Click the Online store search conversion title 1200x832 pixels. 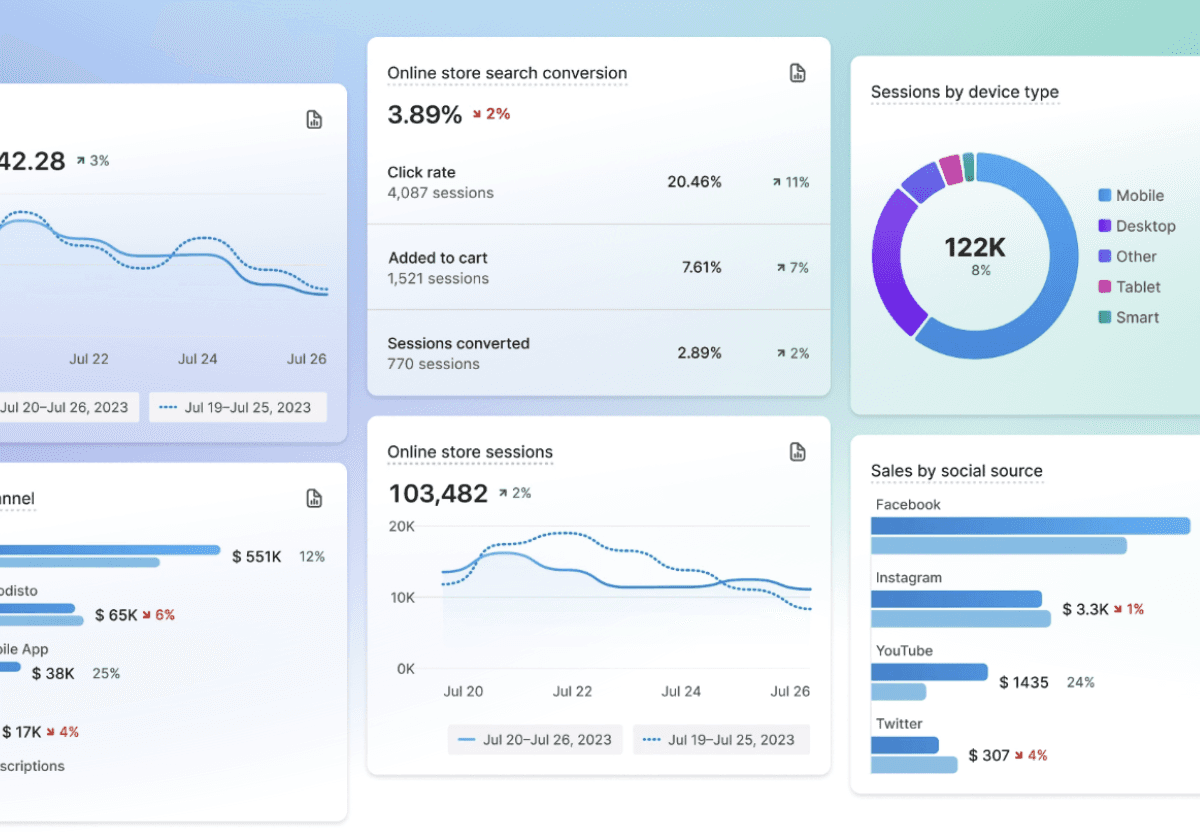(x=507, y=73)
